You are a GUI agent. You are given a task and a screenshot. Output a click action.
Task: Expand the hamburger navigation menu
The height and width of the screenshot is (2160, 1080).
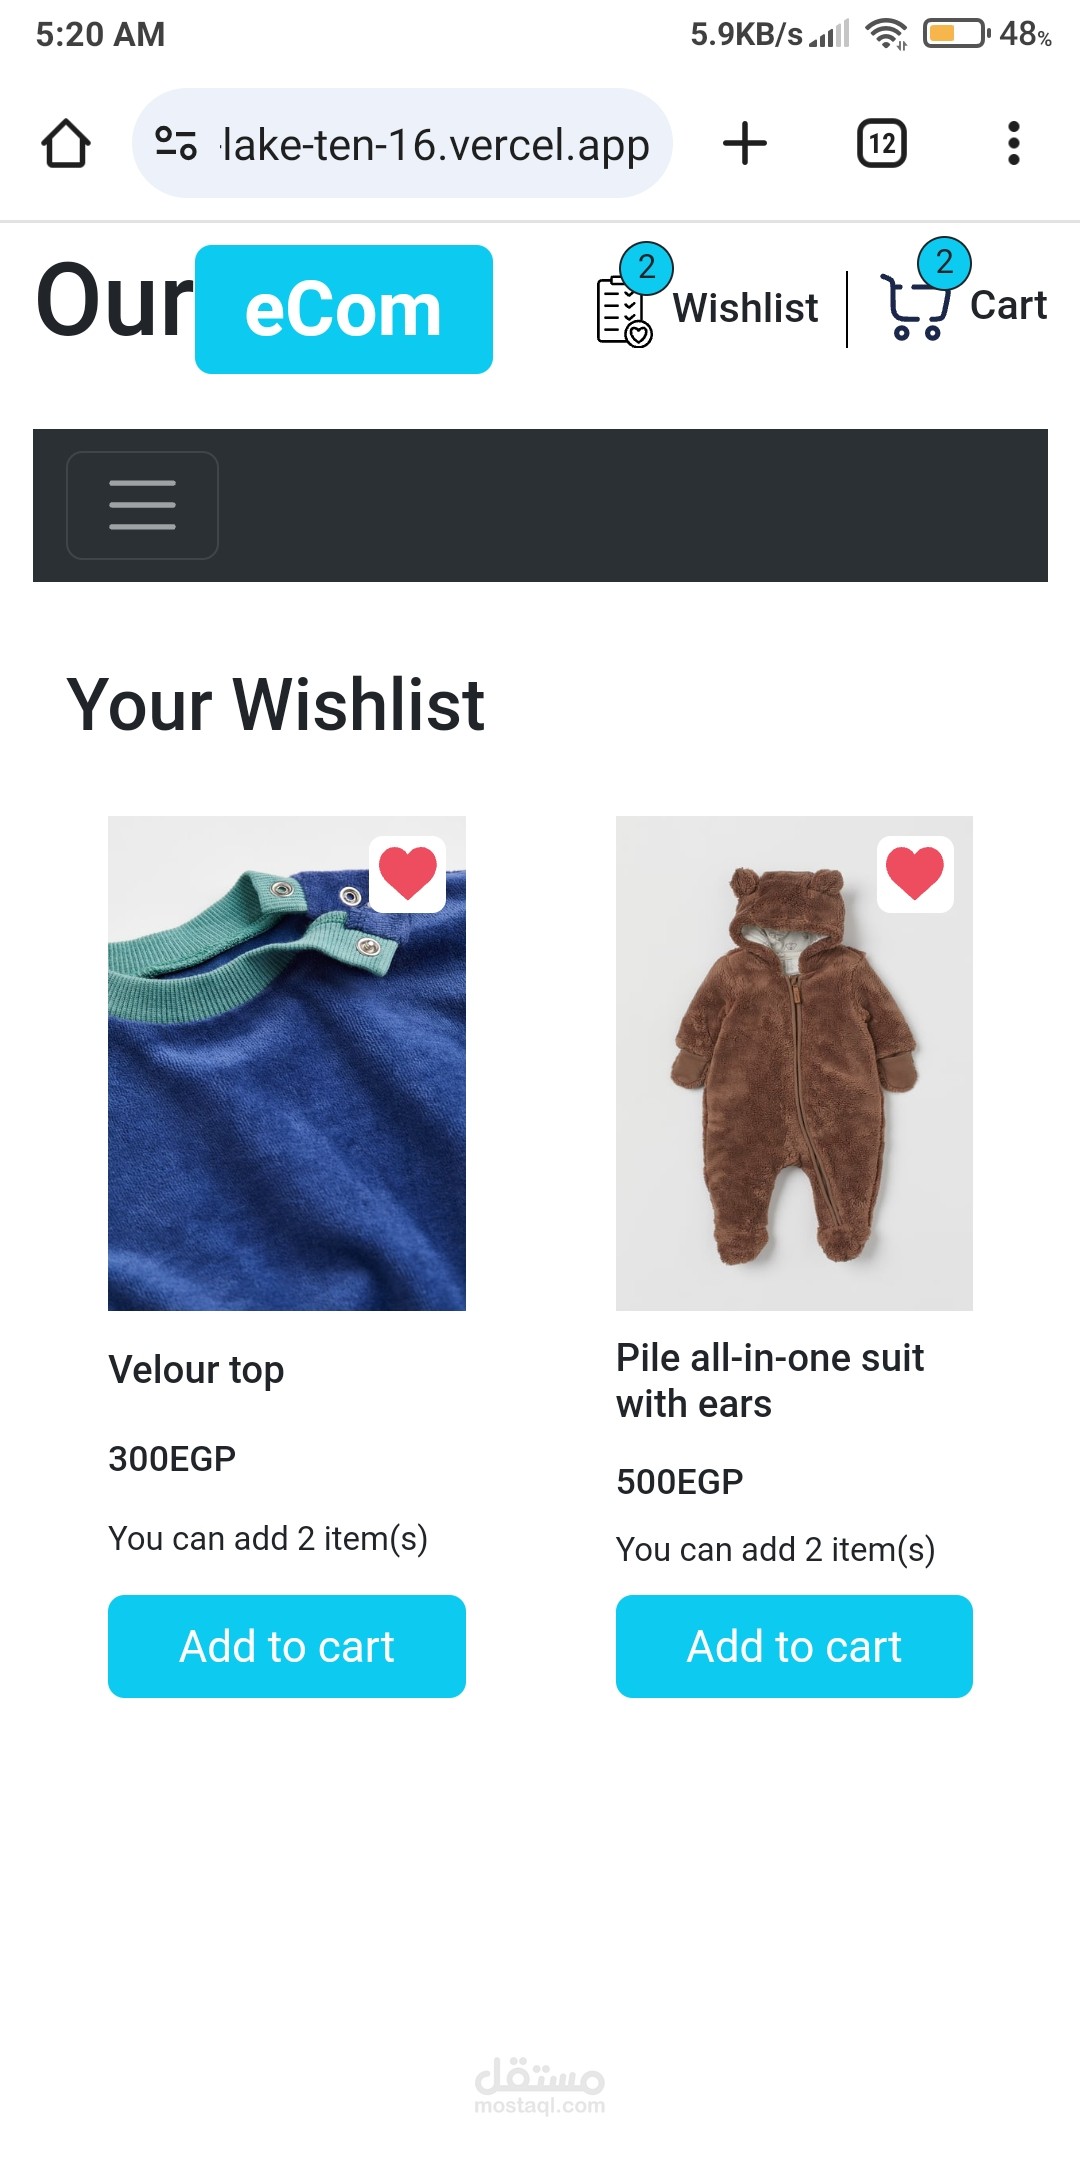pyautogui.click(x=142, y=505)
